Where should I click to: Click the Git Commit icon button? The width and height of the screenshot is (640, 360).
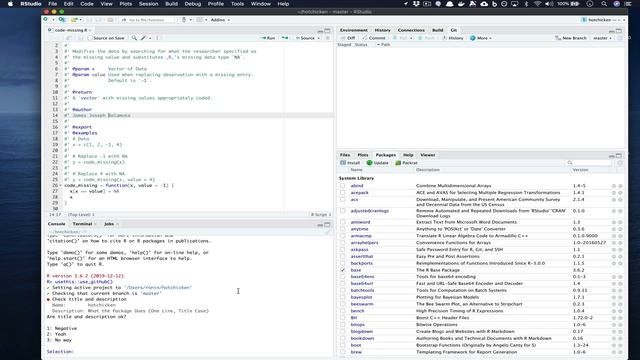[x=374, y=38]
